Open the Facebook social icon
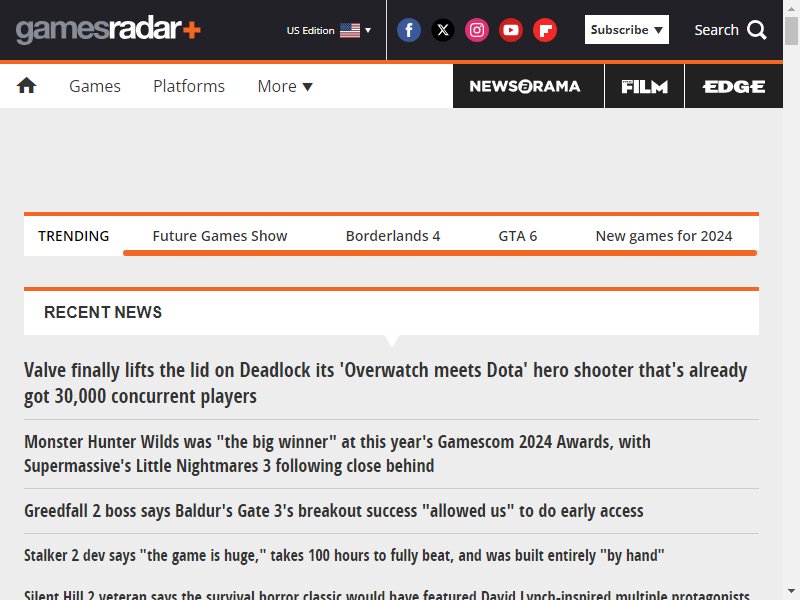The image size is (800, 600). [x=409, y=30]
